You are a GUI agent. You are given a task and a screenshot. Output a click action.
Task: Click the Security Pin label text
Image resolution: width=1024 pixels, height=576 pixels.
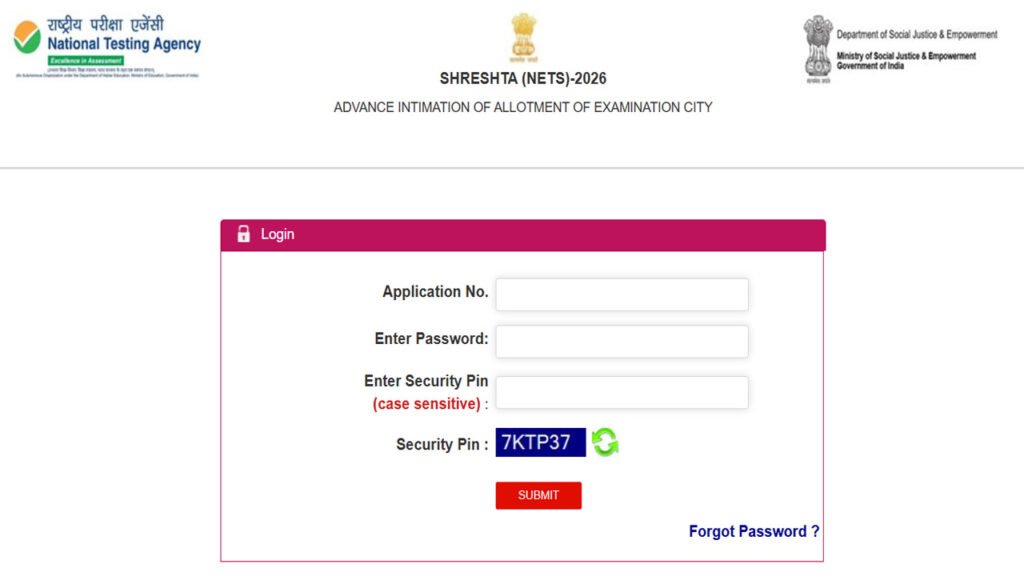(438, 444)
